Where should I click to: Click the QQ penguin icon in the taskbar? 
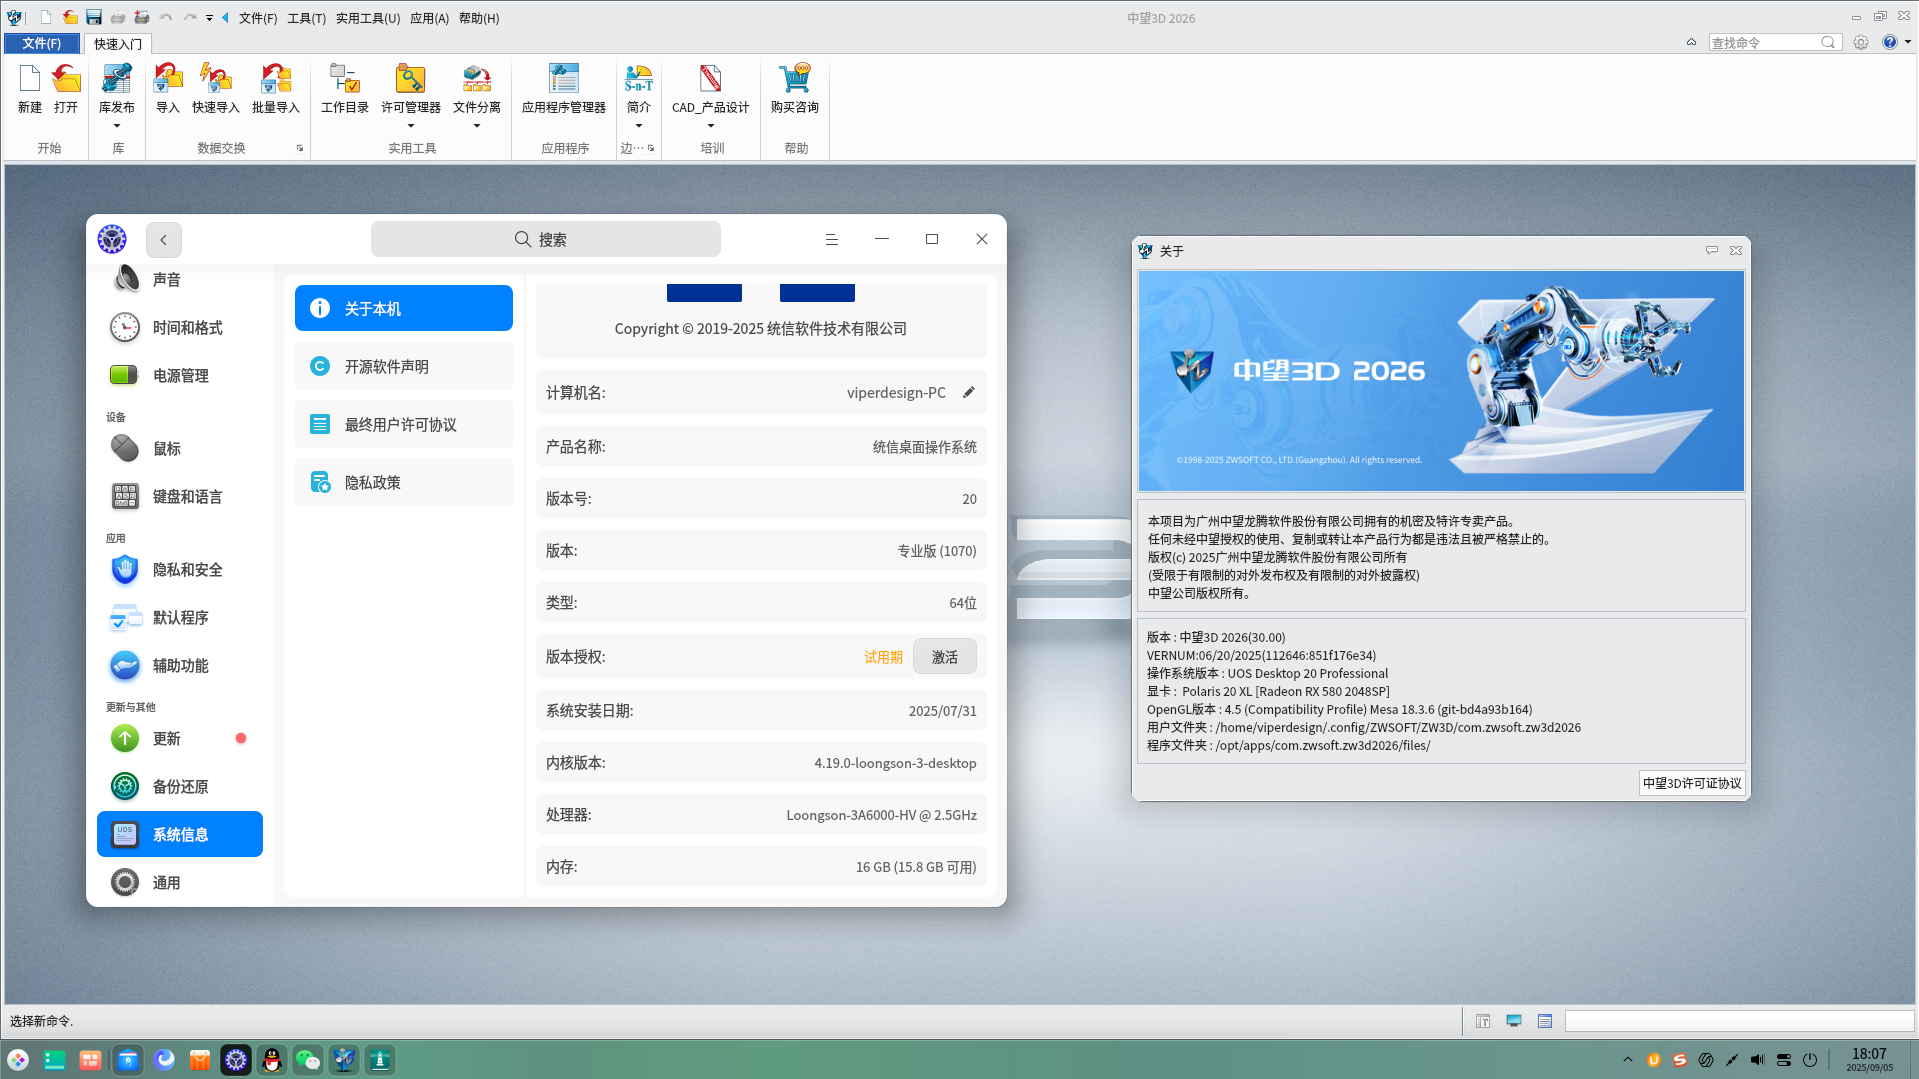click(x=272, y=1060)
